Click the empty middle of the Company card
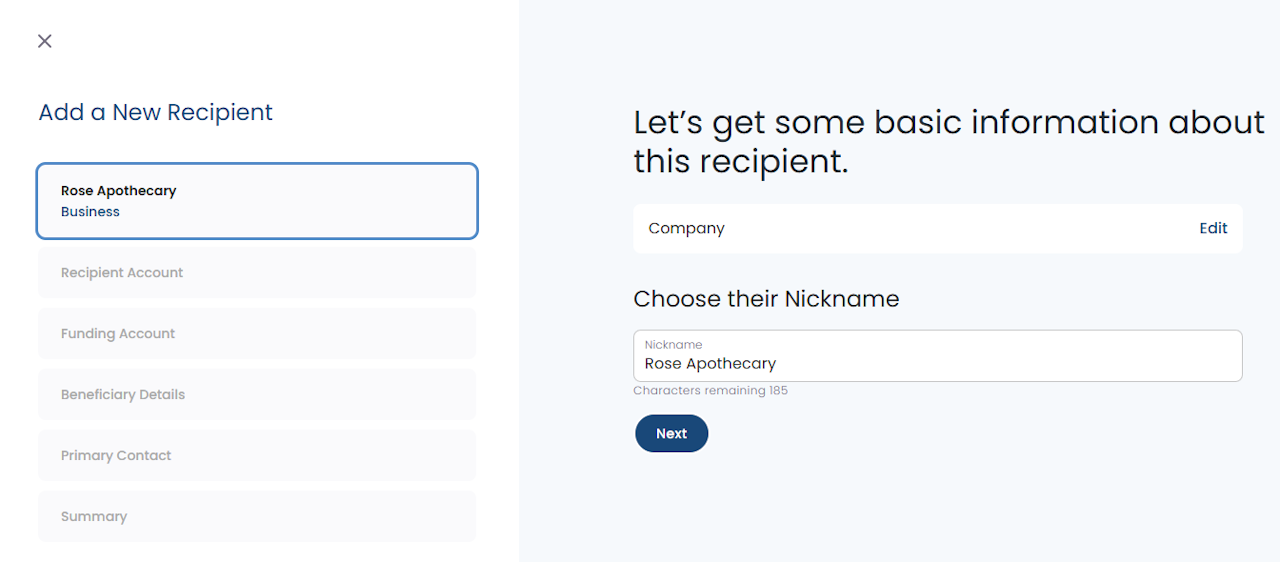 tap(950, 228)
